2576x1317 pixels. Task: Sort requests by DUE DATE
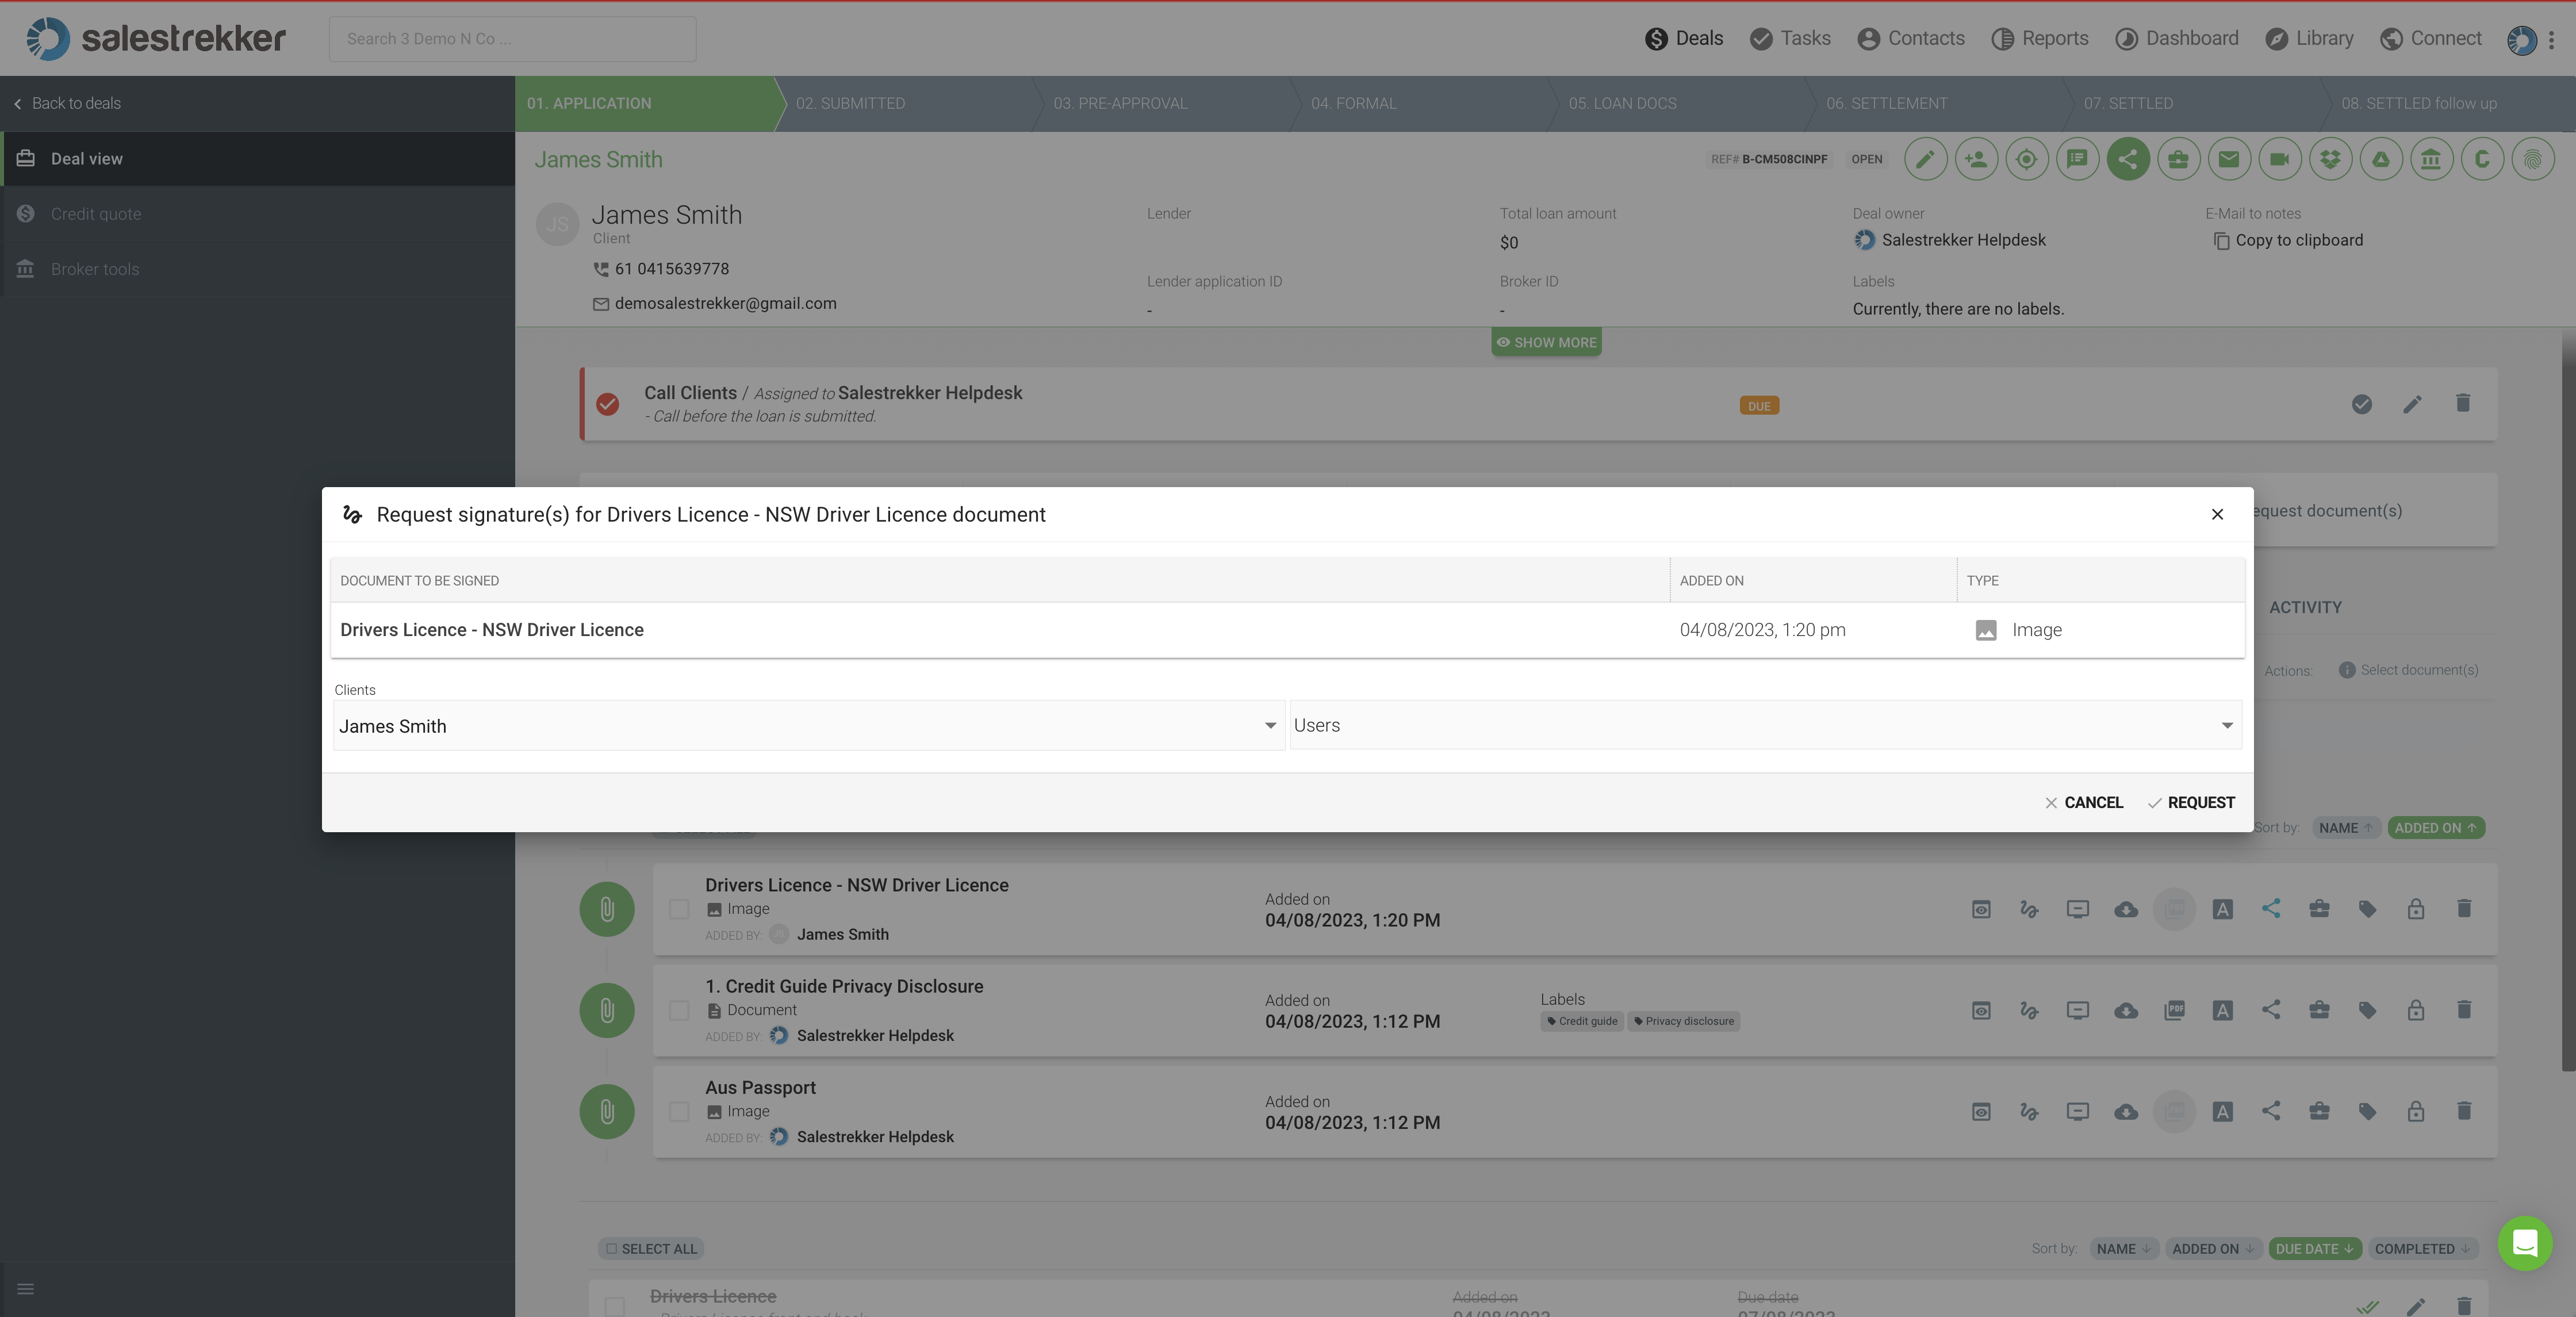click(2314, 1249)
